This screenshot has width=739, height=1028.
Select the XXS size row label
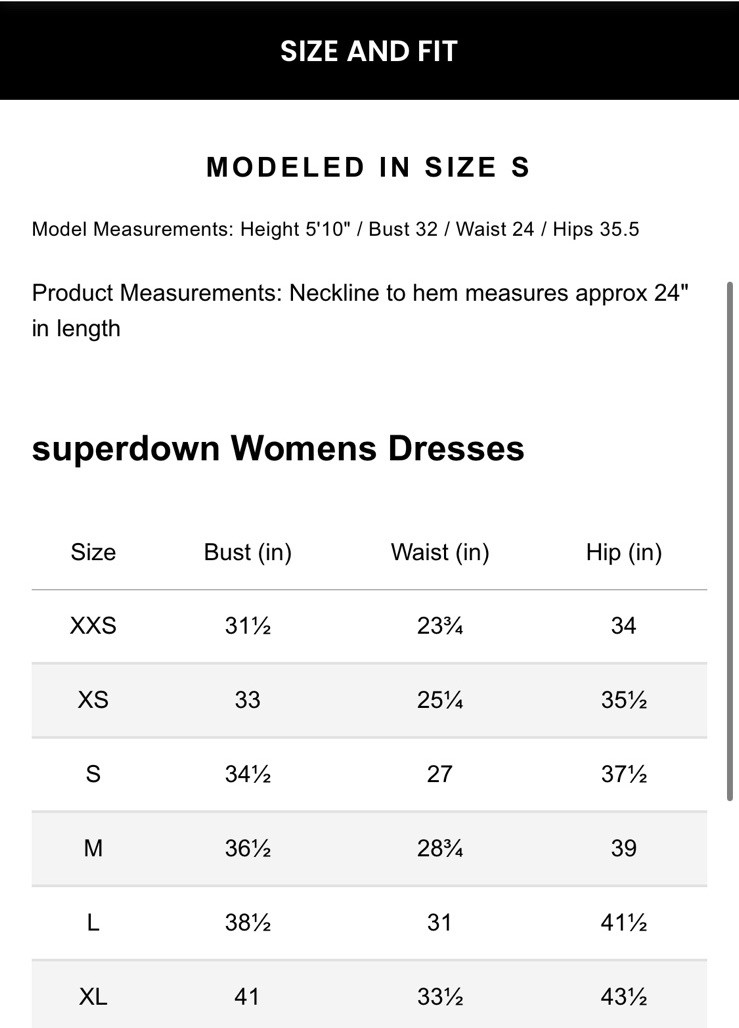(x=93, y=626)
